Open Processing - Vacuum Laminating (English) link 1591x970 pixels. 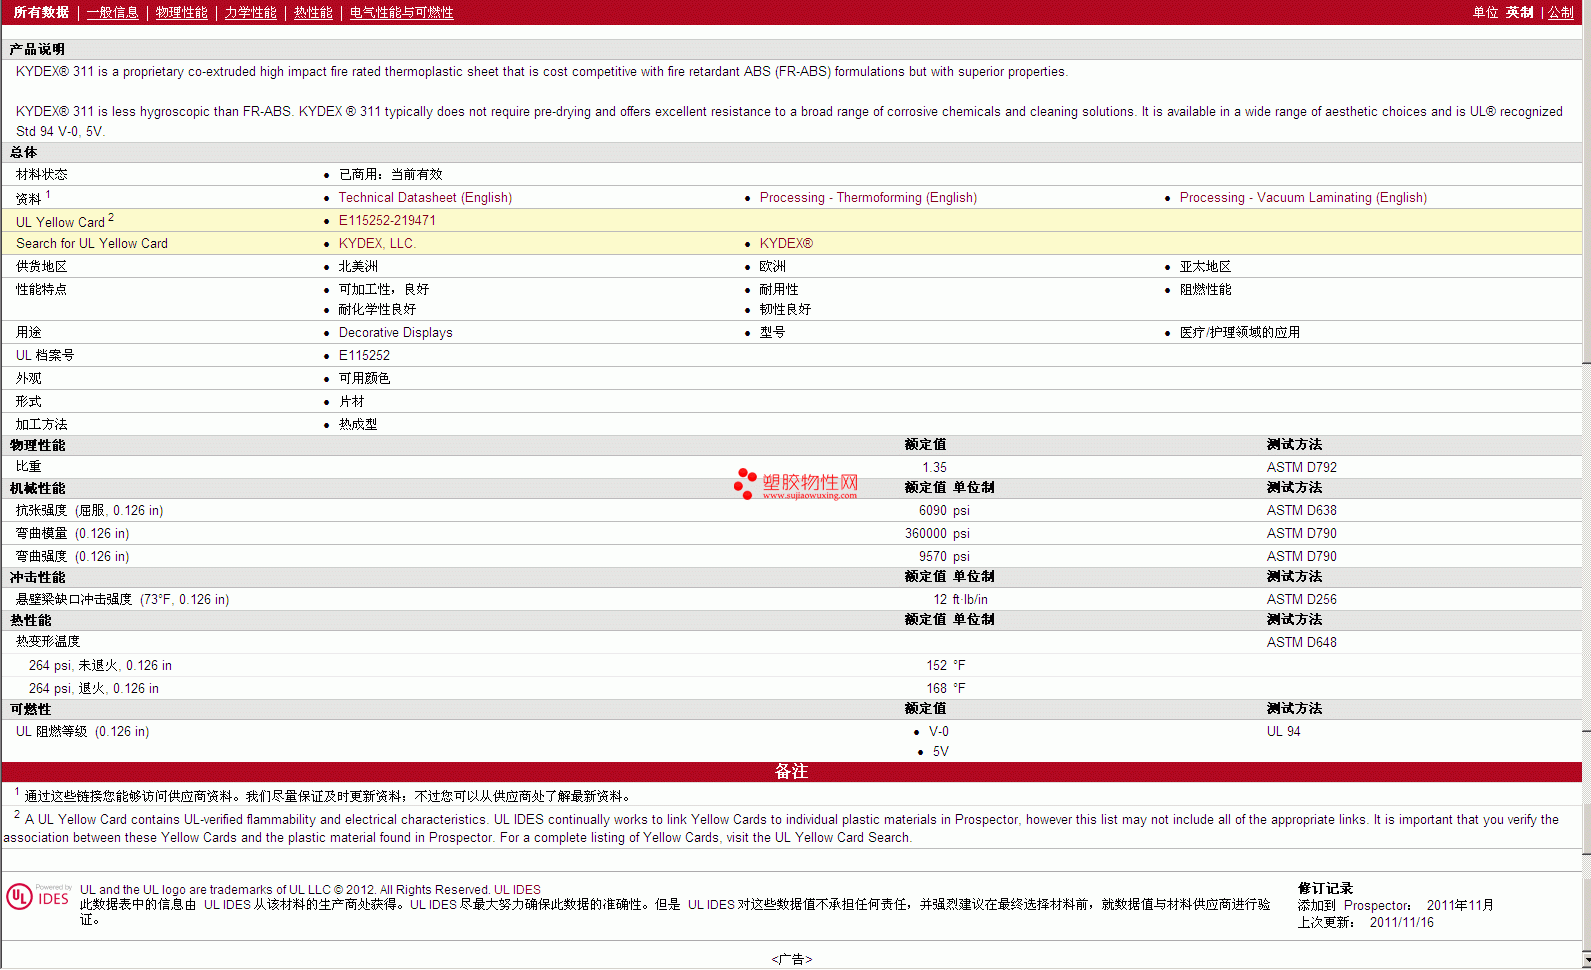pos(1303,198)
